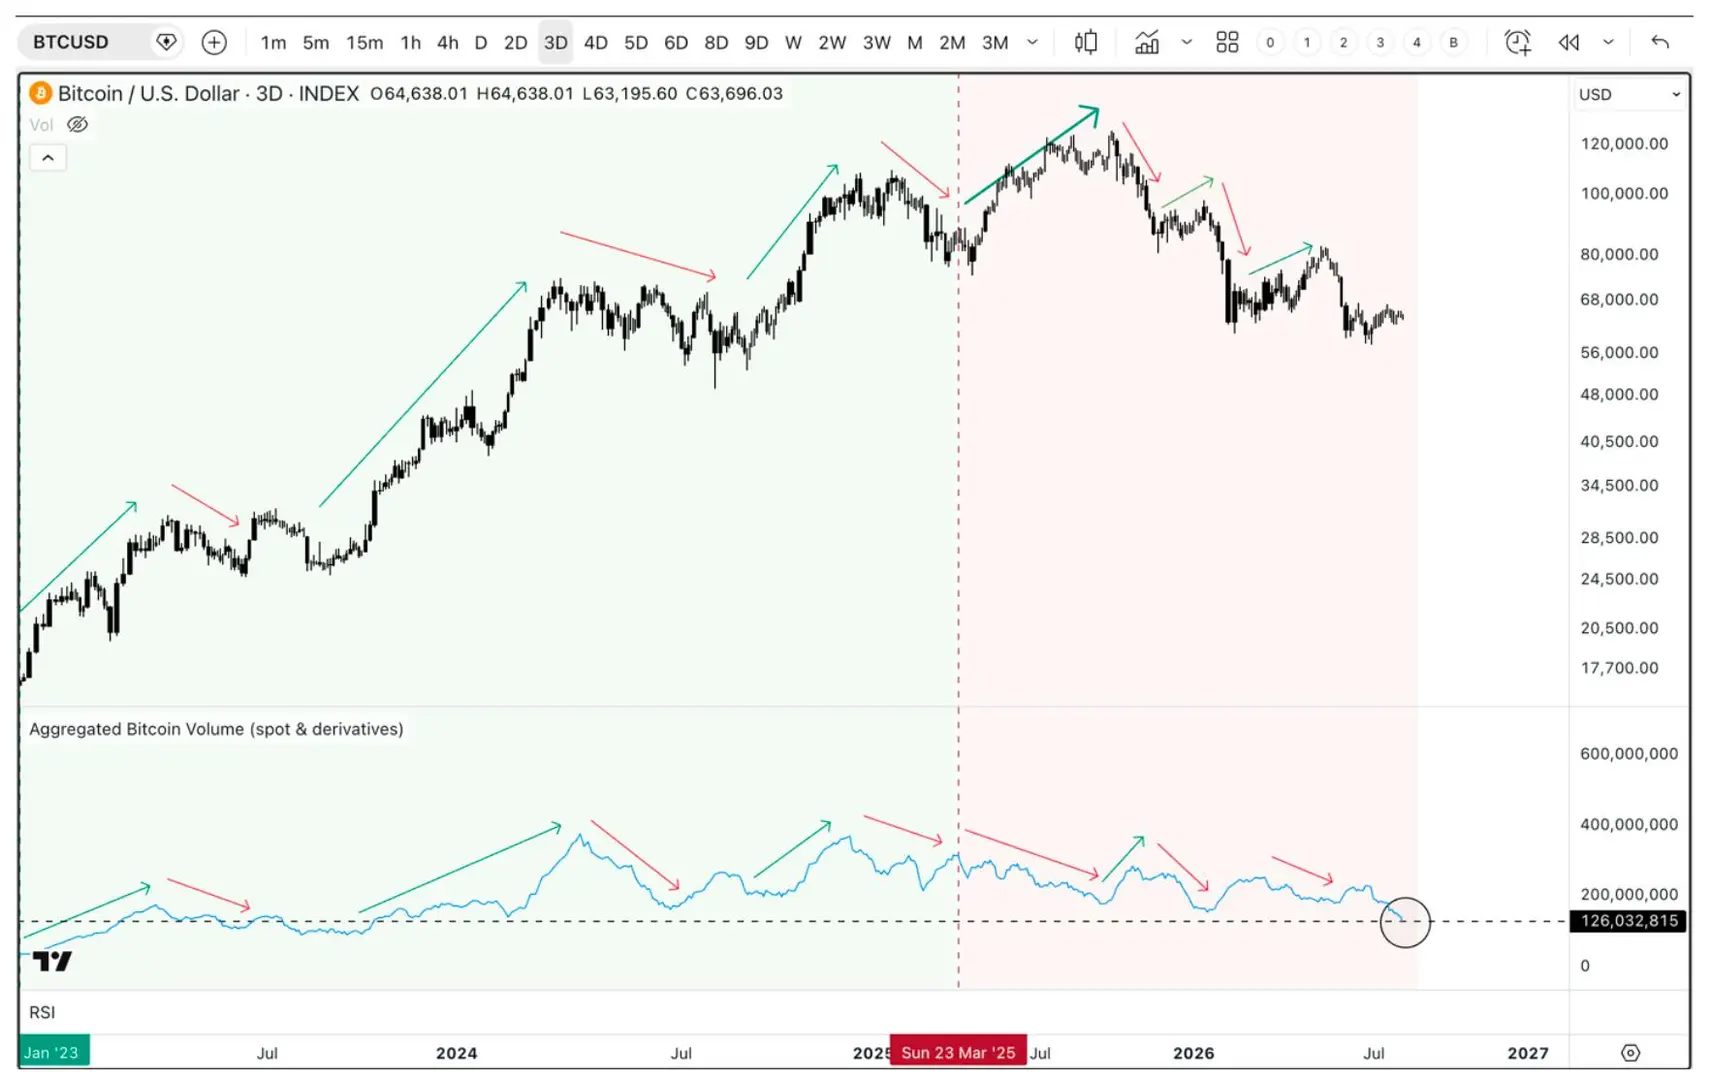The height and width of the screenshot is (1080, 1710).
Task: Select saved layout 4
Action: 1416,42
